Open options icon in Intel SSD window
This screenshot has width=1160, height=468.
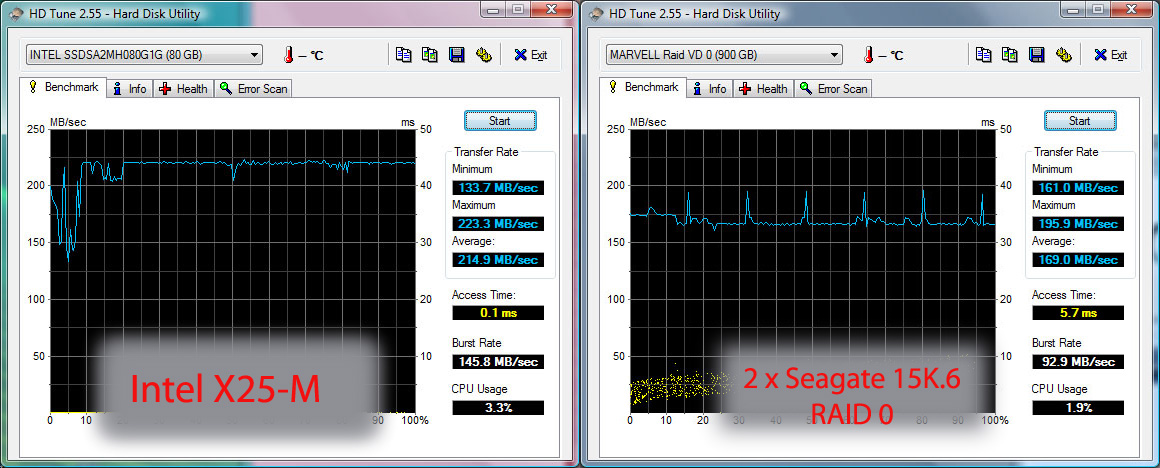[483, 55]
